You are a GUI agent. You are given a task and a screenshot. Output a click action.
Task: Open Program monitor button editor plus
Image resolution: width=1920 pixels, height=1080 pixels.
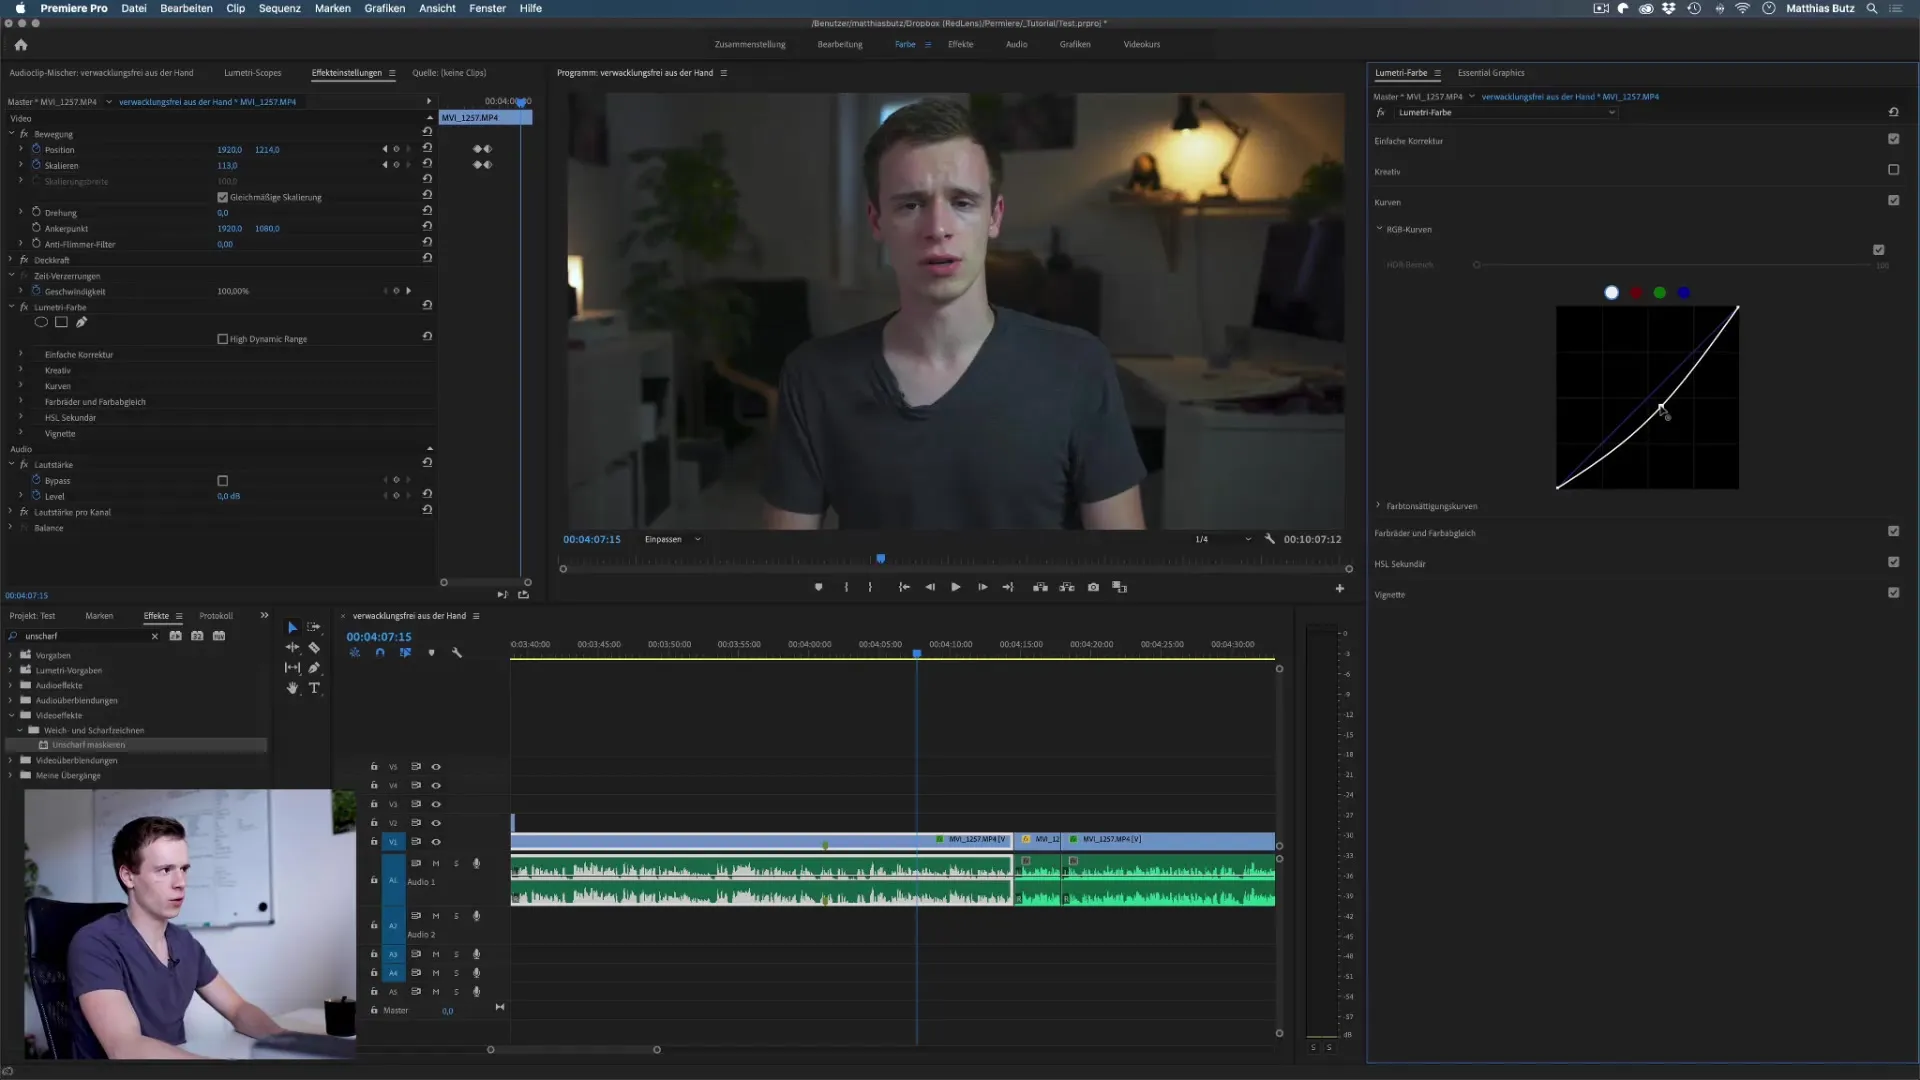[1339, 588]
